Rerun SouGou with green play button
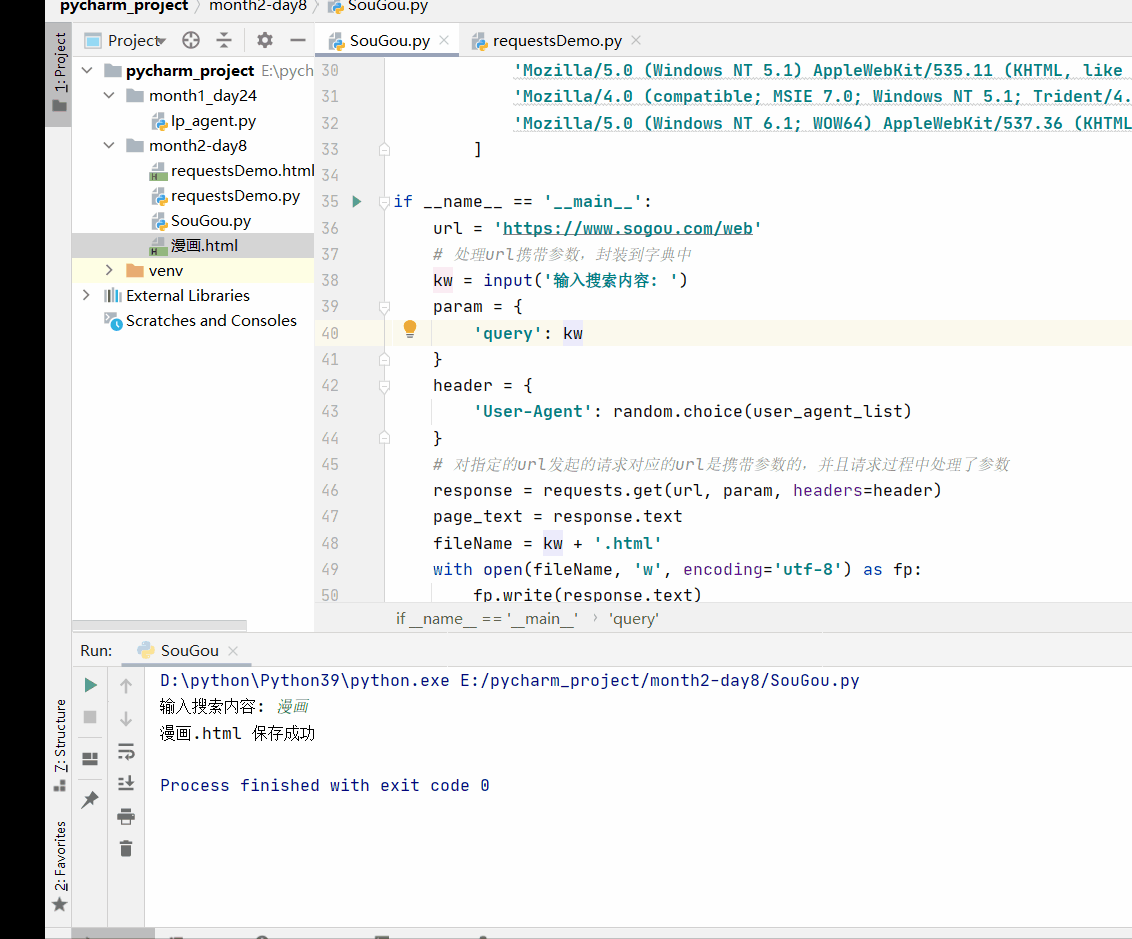 pyautogui.click(x=90, y=685)
